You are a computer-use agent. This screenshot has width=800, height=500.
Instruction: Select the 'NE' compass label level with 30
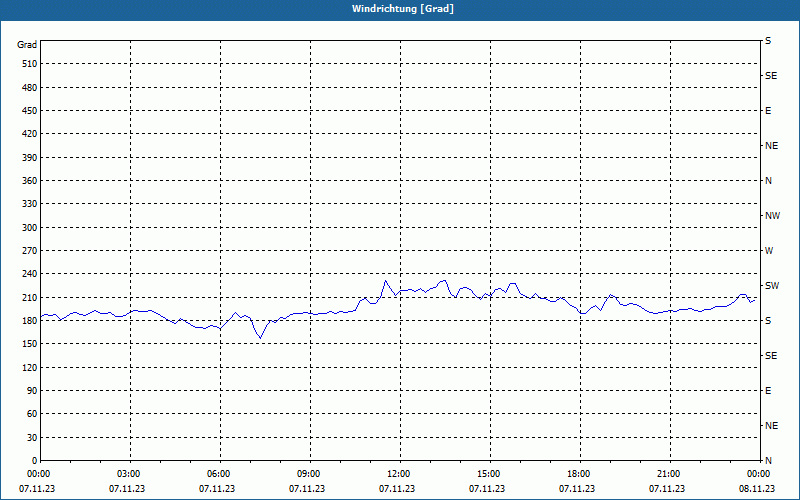771,426
